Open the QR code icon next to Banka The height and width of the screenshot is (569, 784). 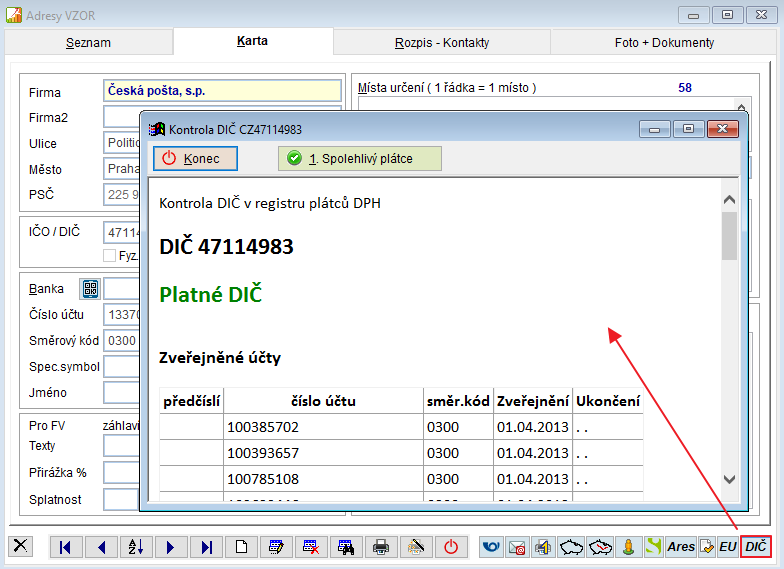(90, 288)
